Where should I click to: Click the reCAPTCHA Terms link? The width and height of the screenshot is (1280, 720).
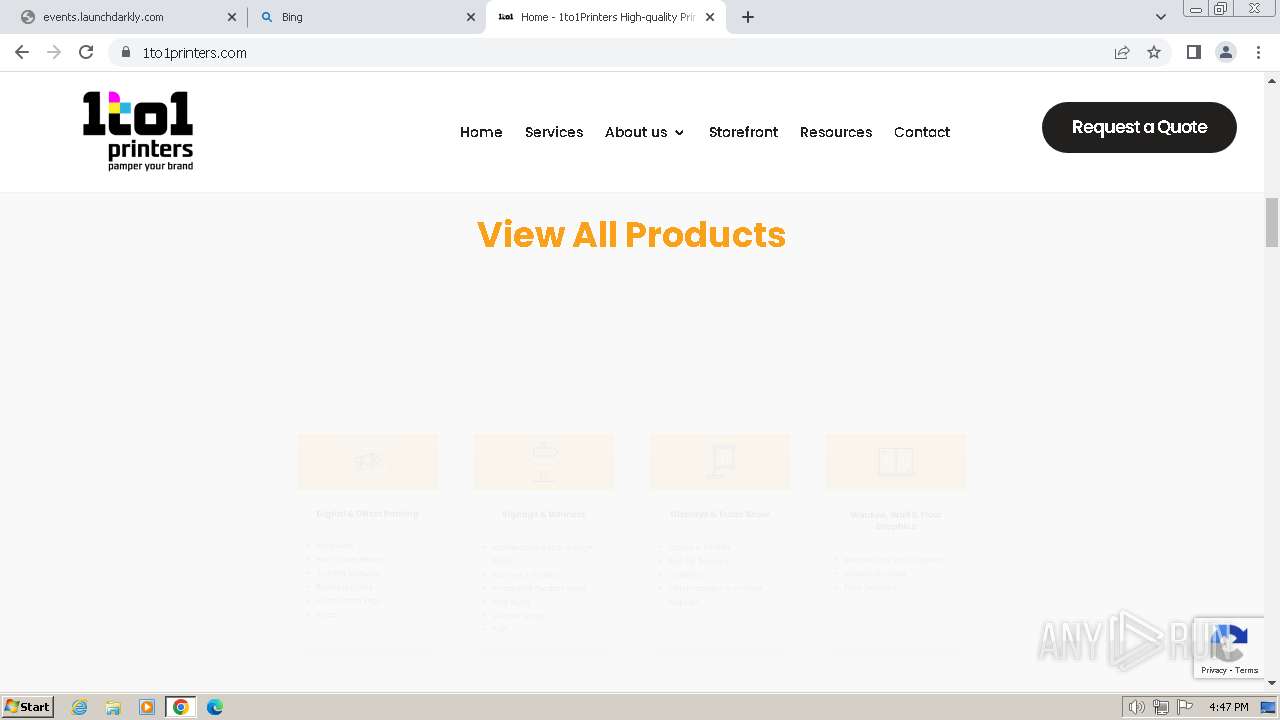pos(1246,670)
